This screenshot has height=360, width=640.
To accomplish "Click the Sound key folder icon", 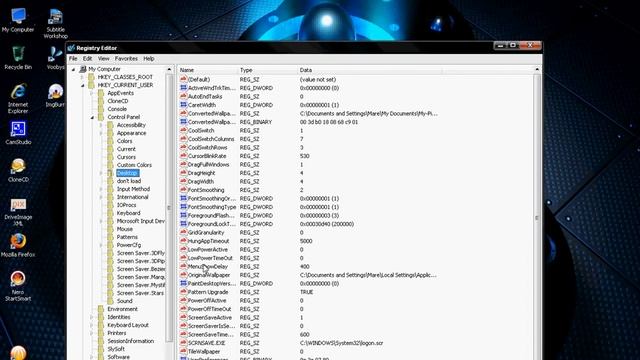I will [110, 301].
